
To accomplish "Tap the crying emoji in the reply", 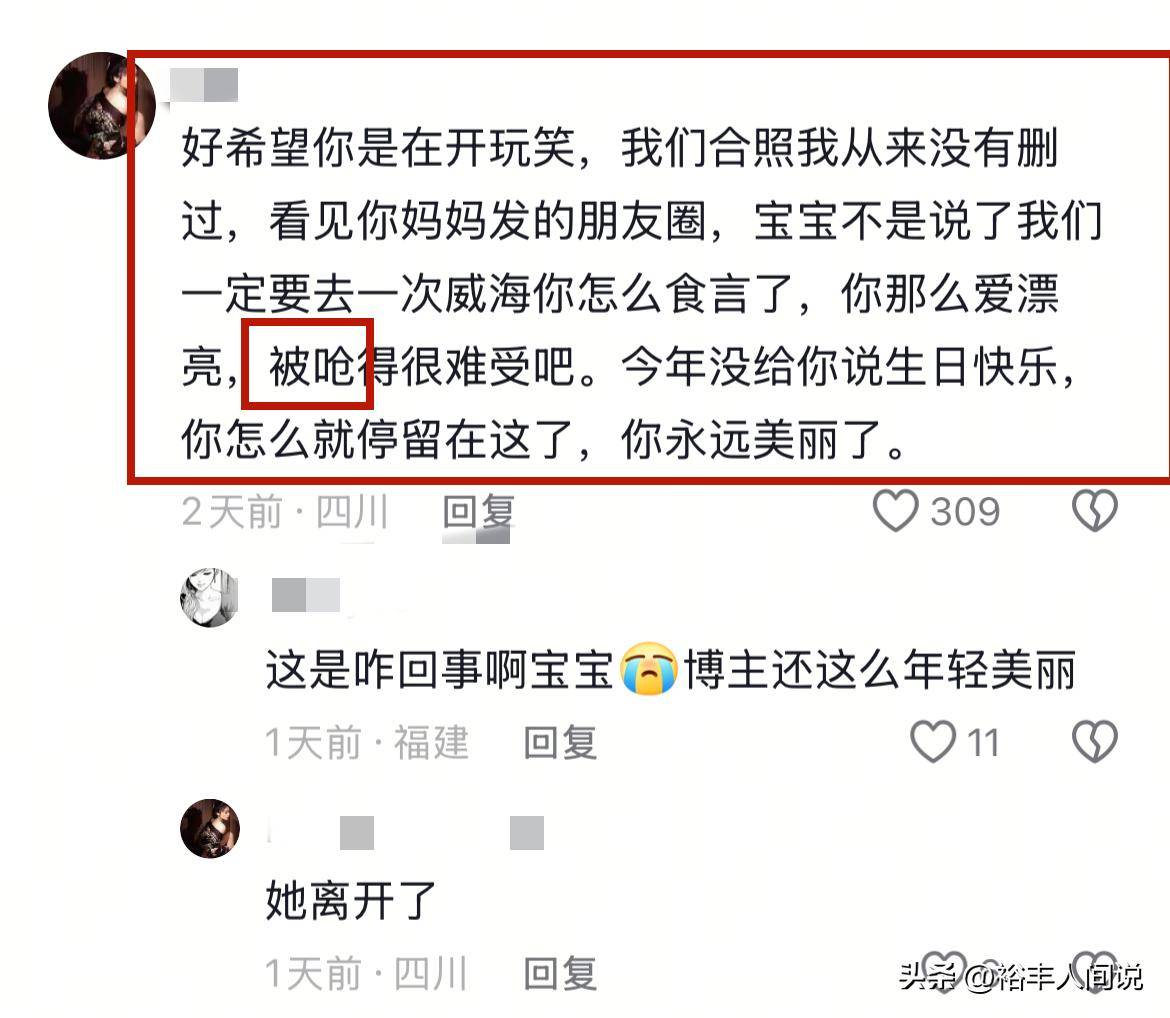I will pos(649,669).
